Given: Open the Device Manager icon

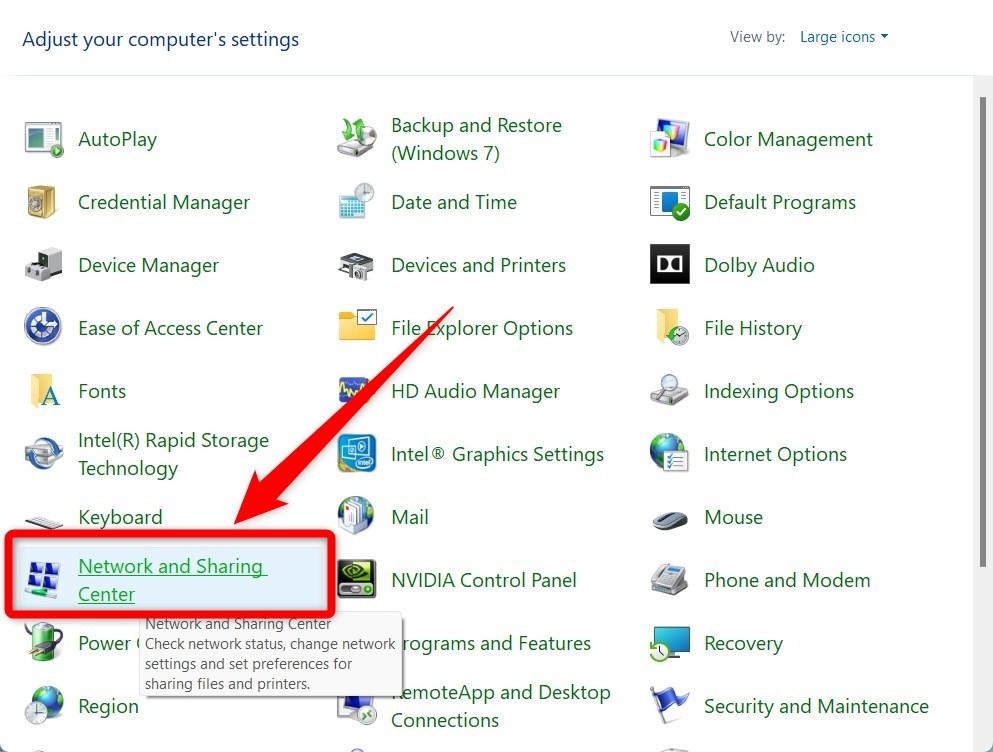Looking at the screenshot, I should click(44, 264).
